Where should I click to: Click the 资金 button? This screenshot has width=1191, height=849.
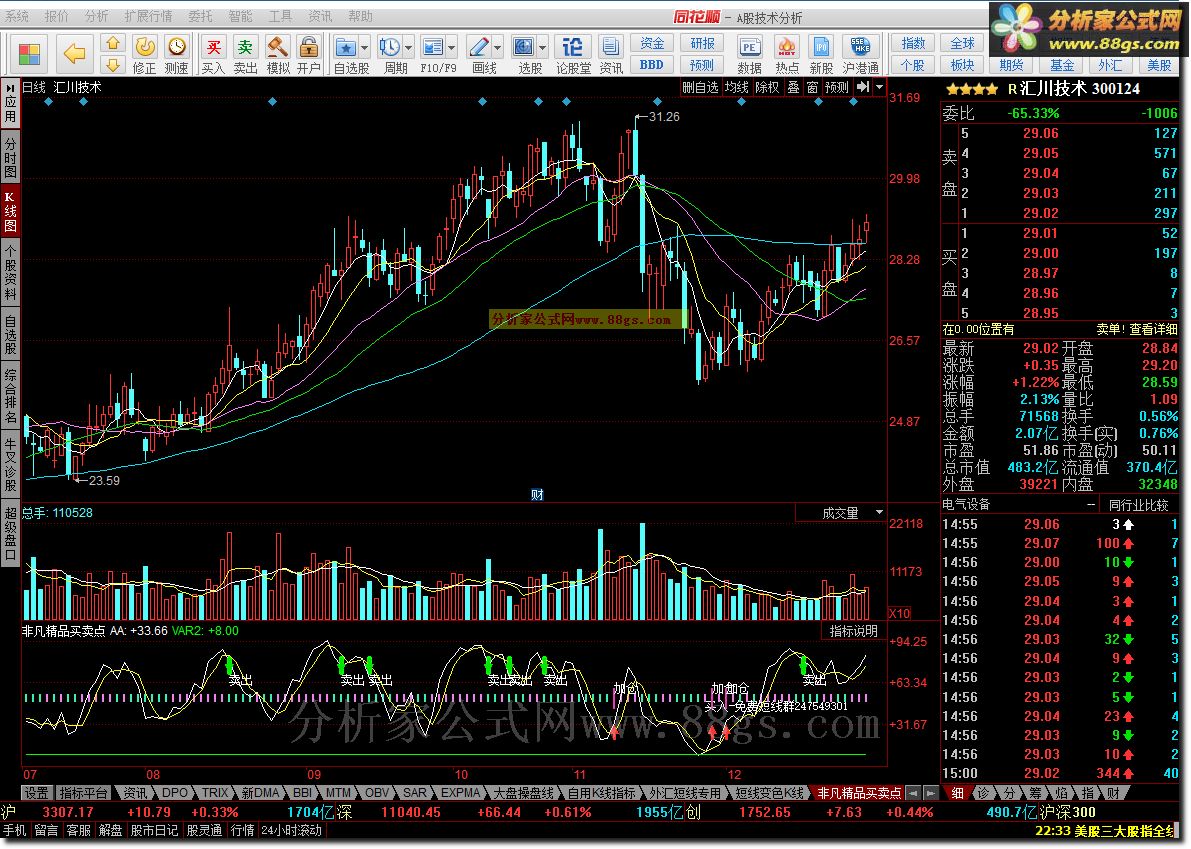652,43
